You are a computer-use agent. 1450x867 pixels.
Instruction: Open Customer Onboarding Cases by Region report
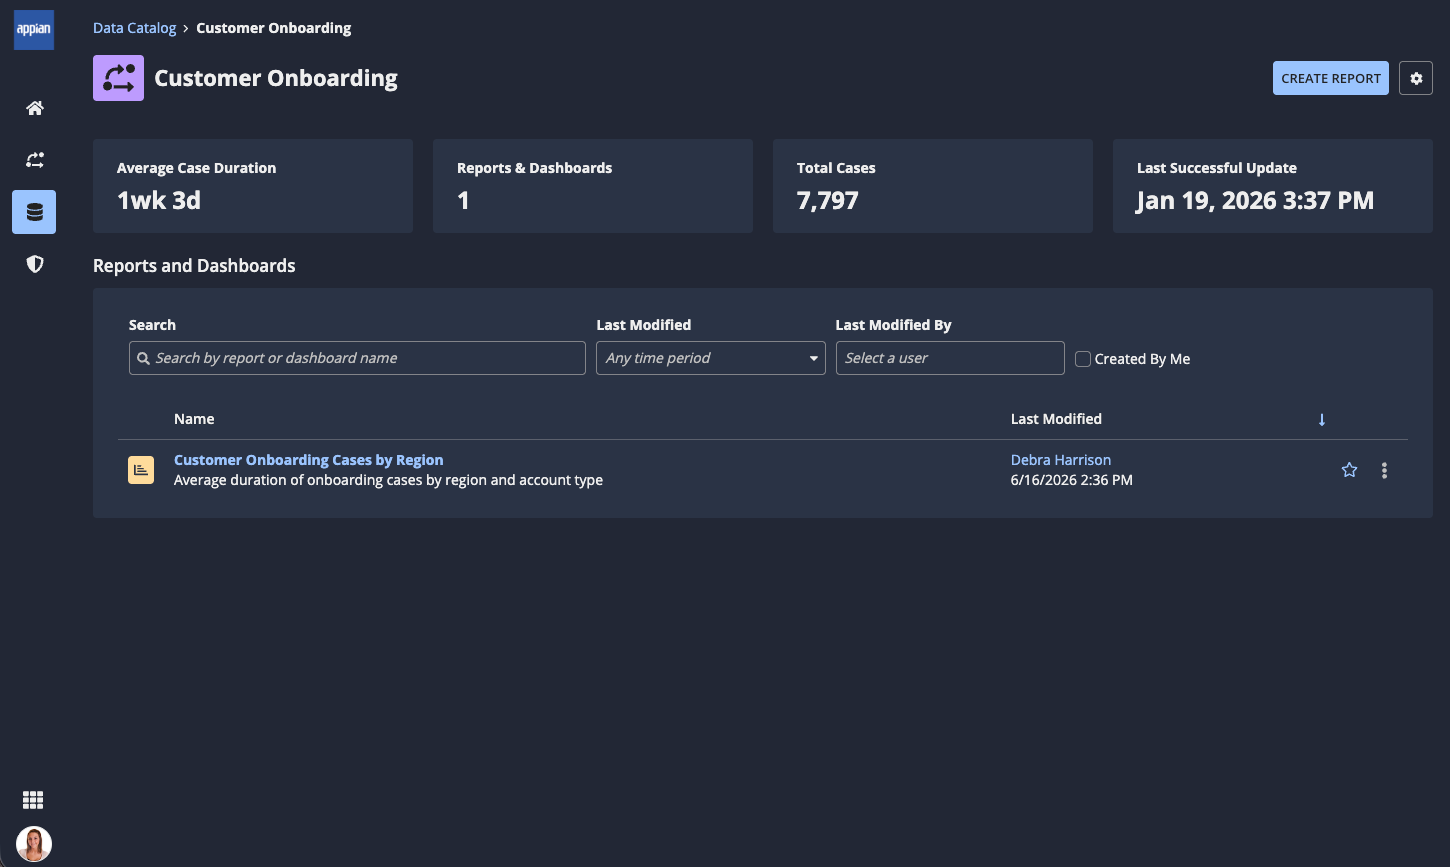309,460
